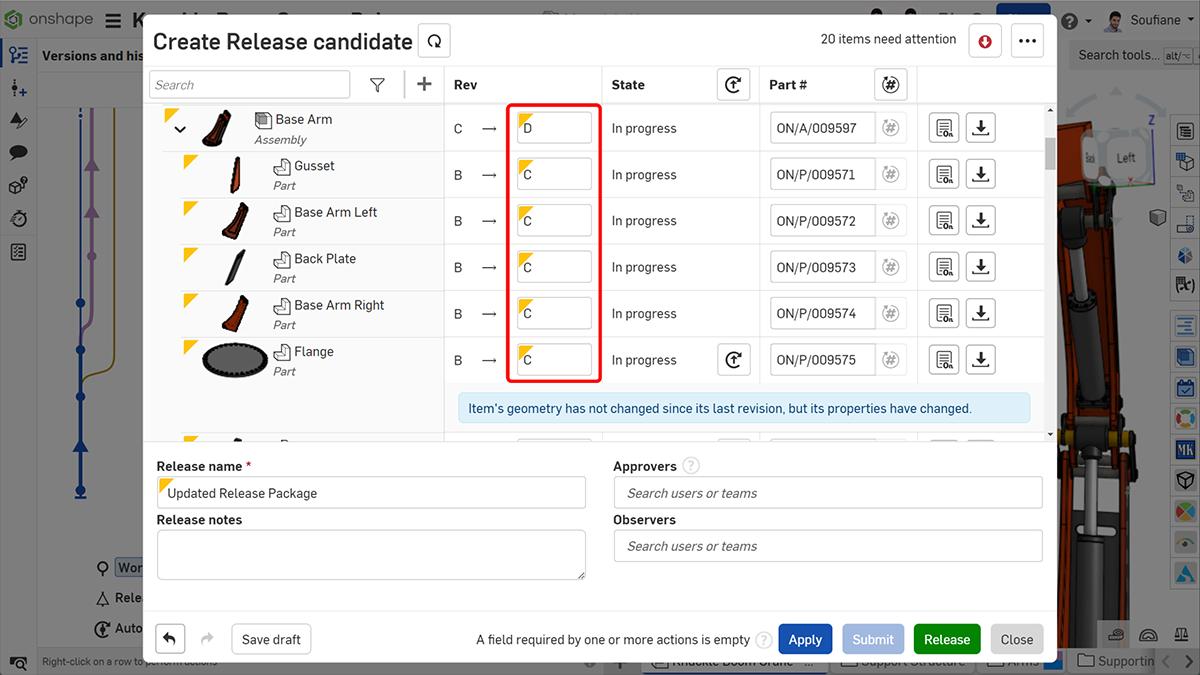Click inside the Release notes field

370,552
